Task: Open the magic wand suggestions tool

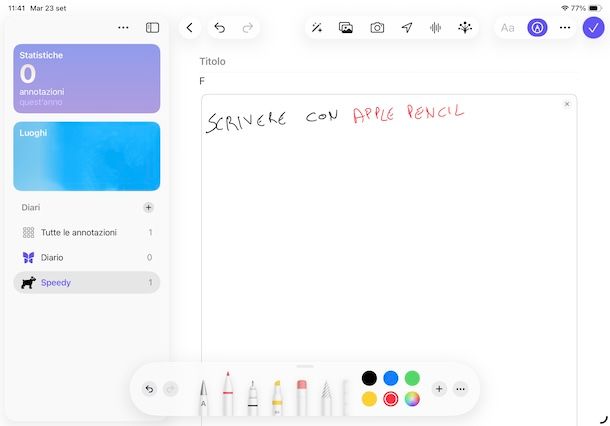Action: point(317,28)
